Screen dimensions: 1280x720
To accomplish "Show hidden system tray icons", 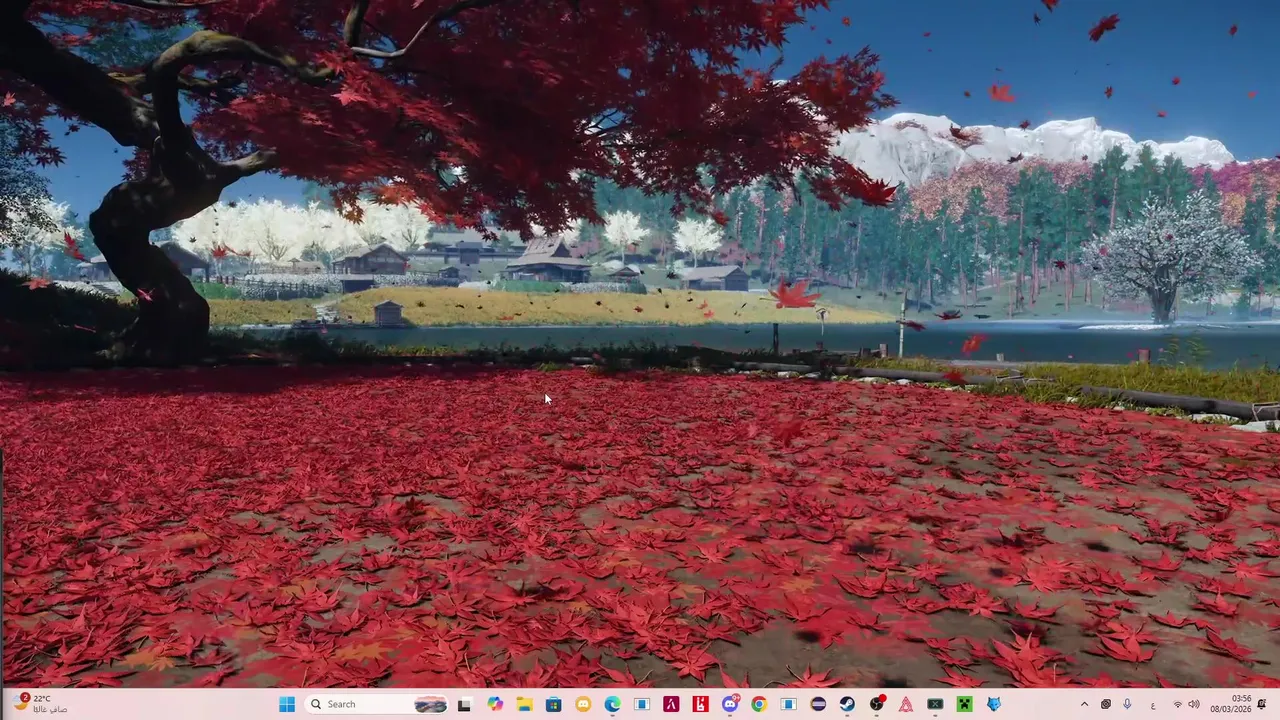I will click(1084, 704).
